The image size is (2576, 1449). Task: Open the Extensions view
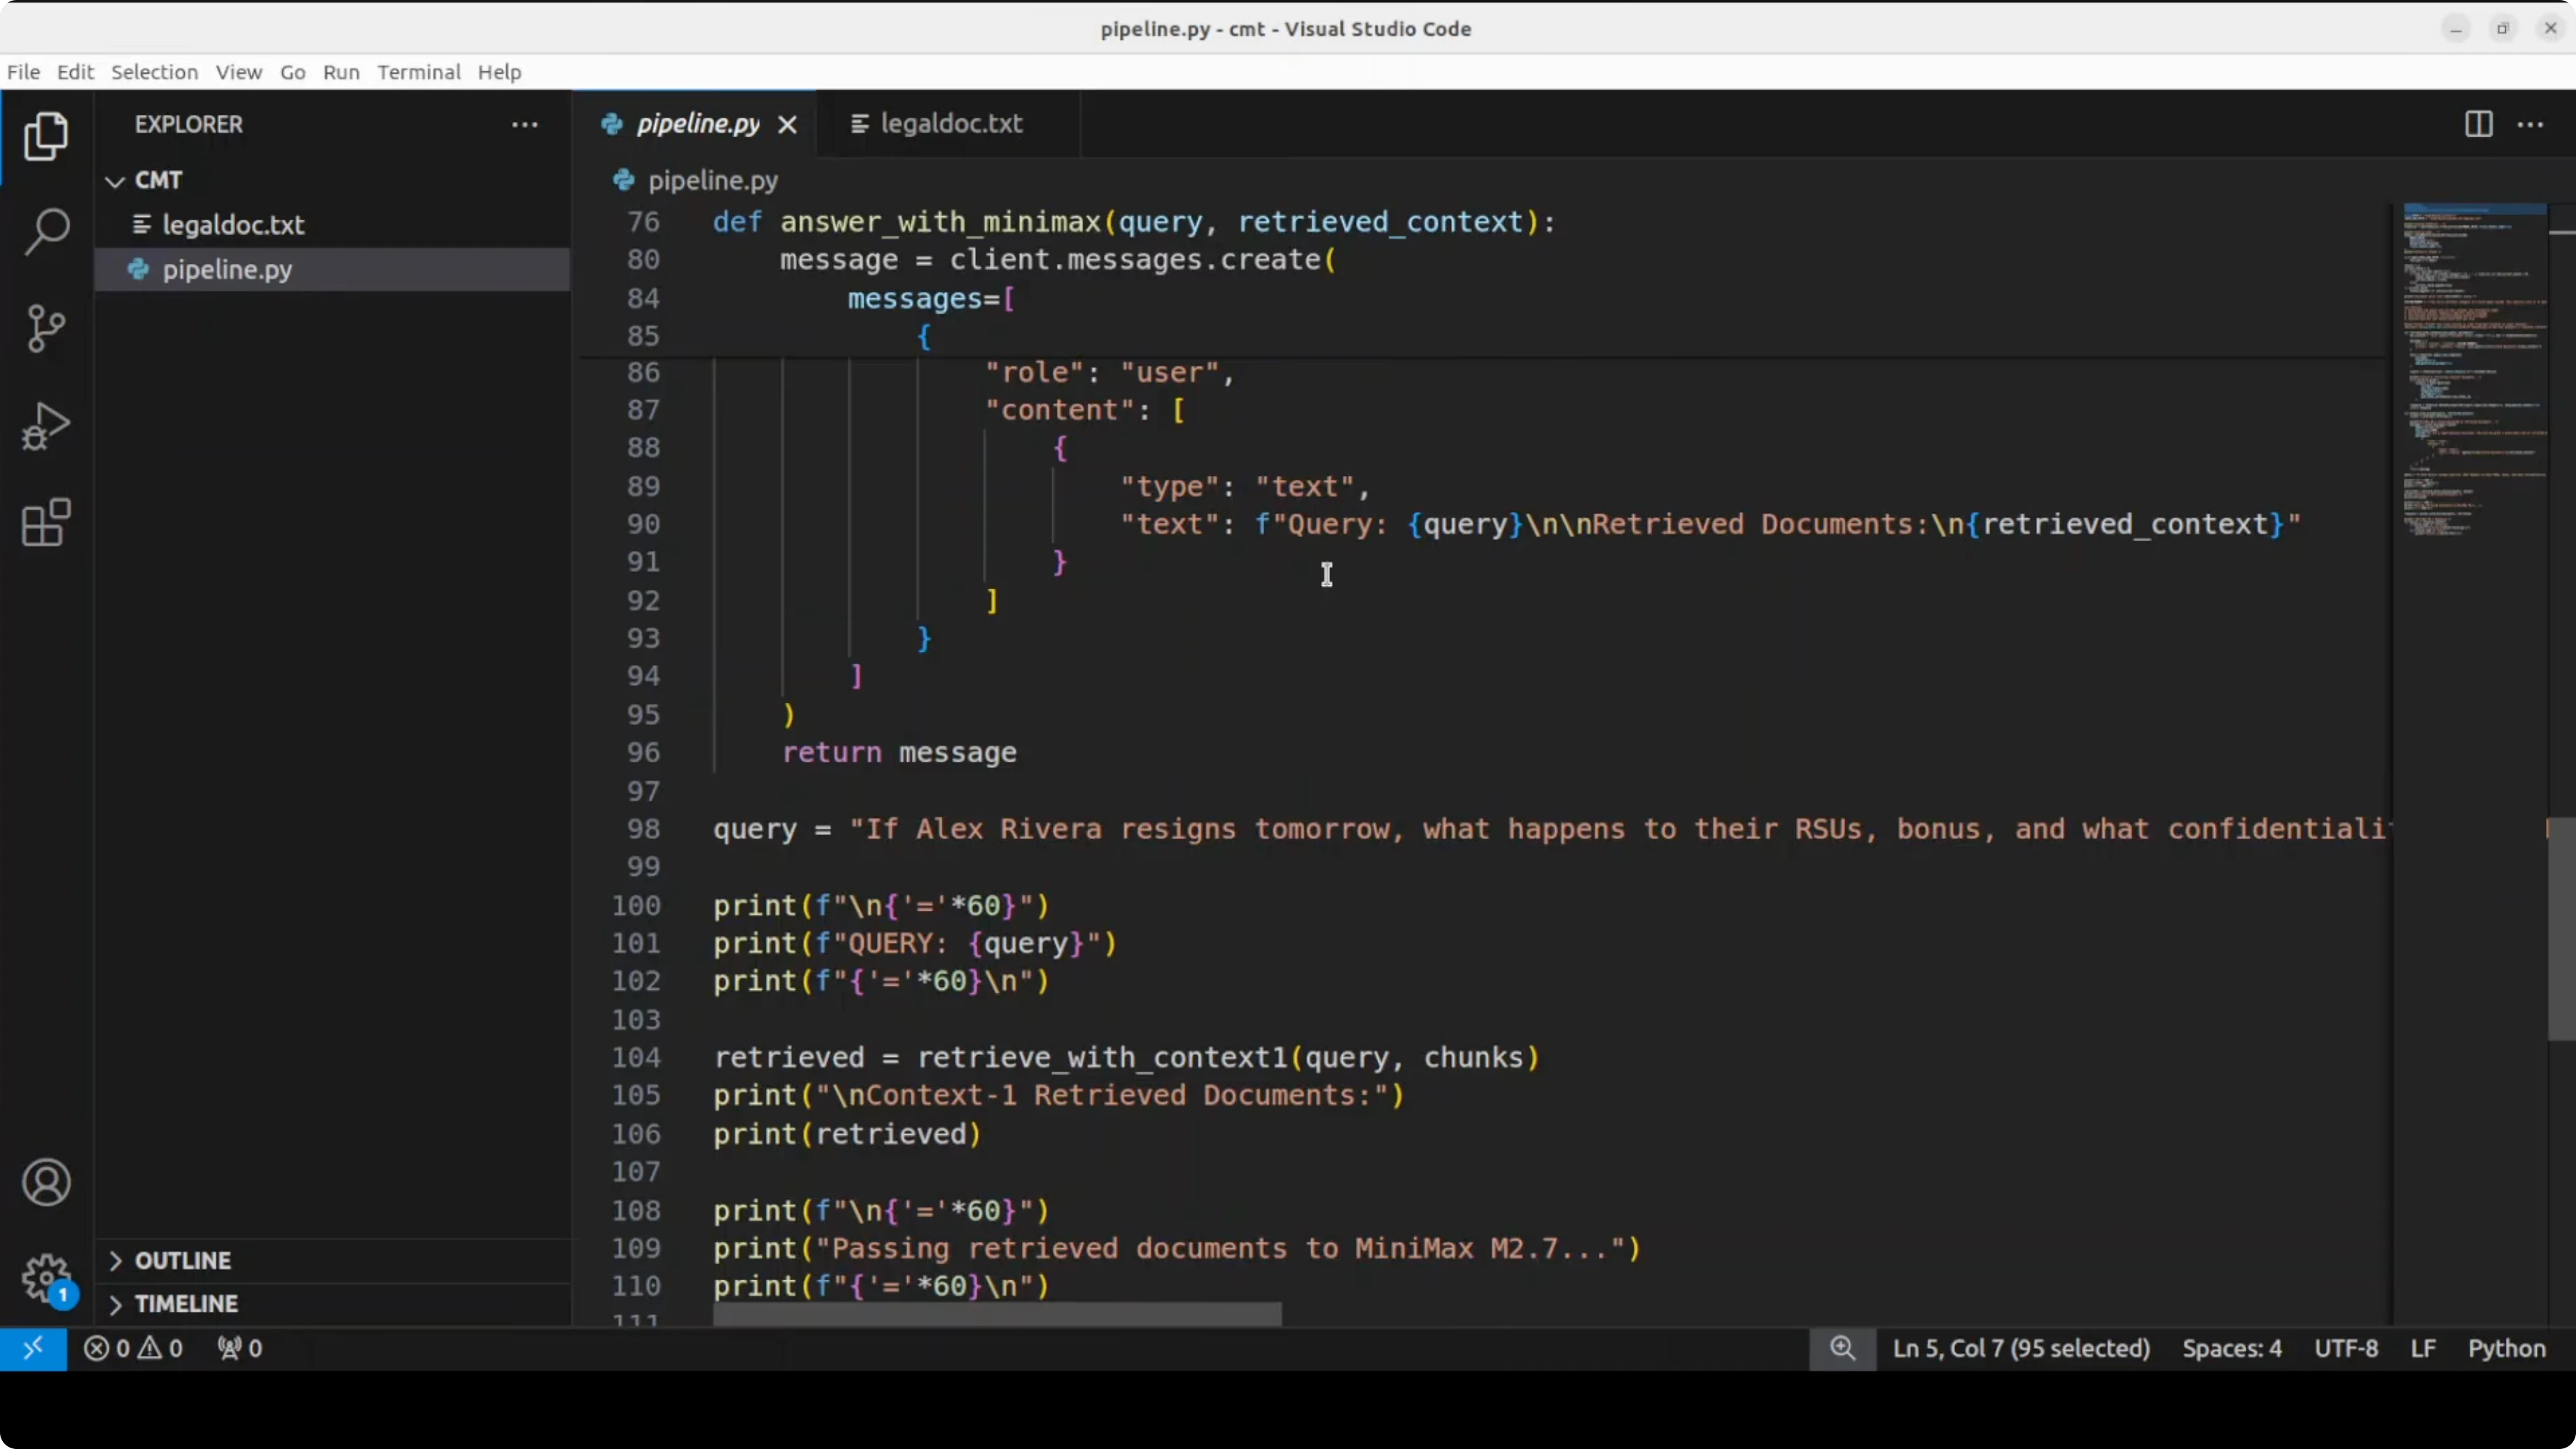[x=46, y=522]
